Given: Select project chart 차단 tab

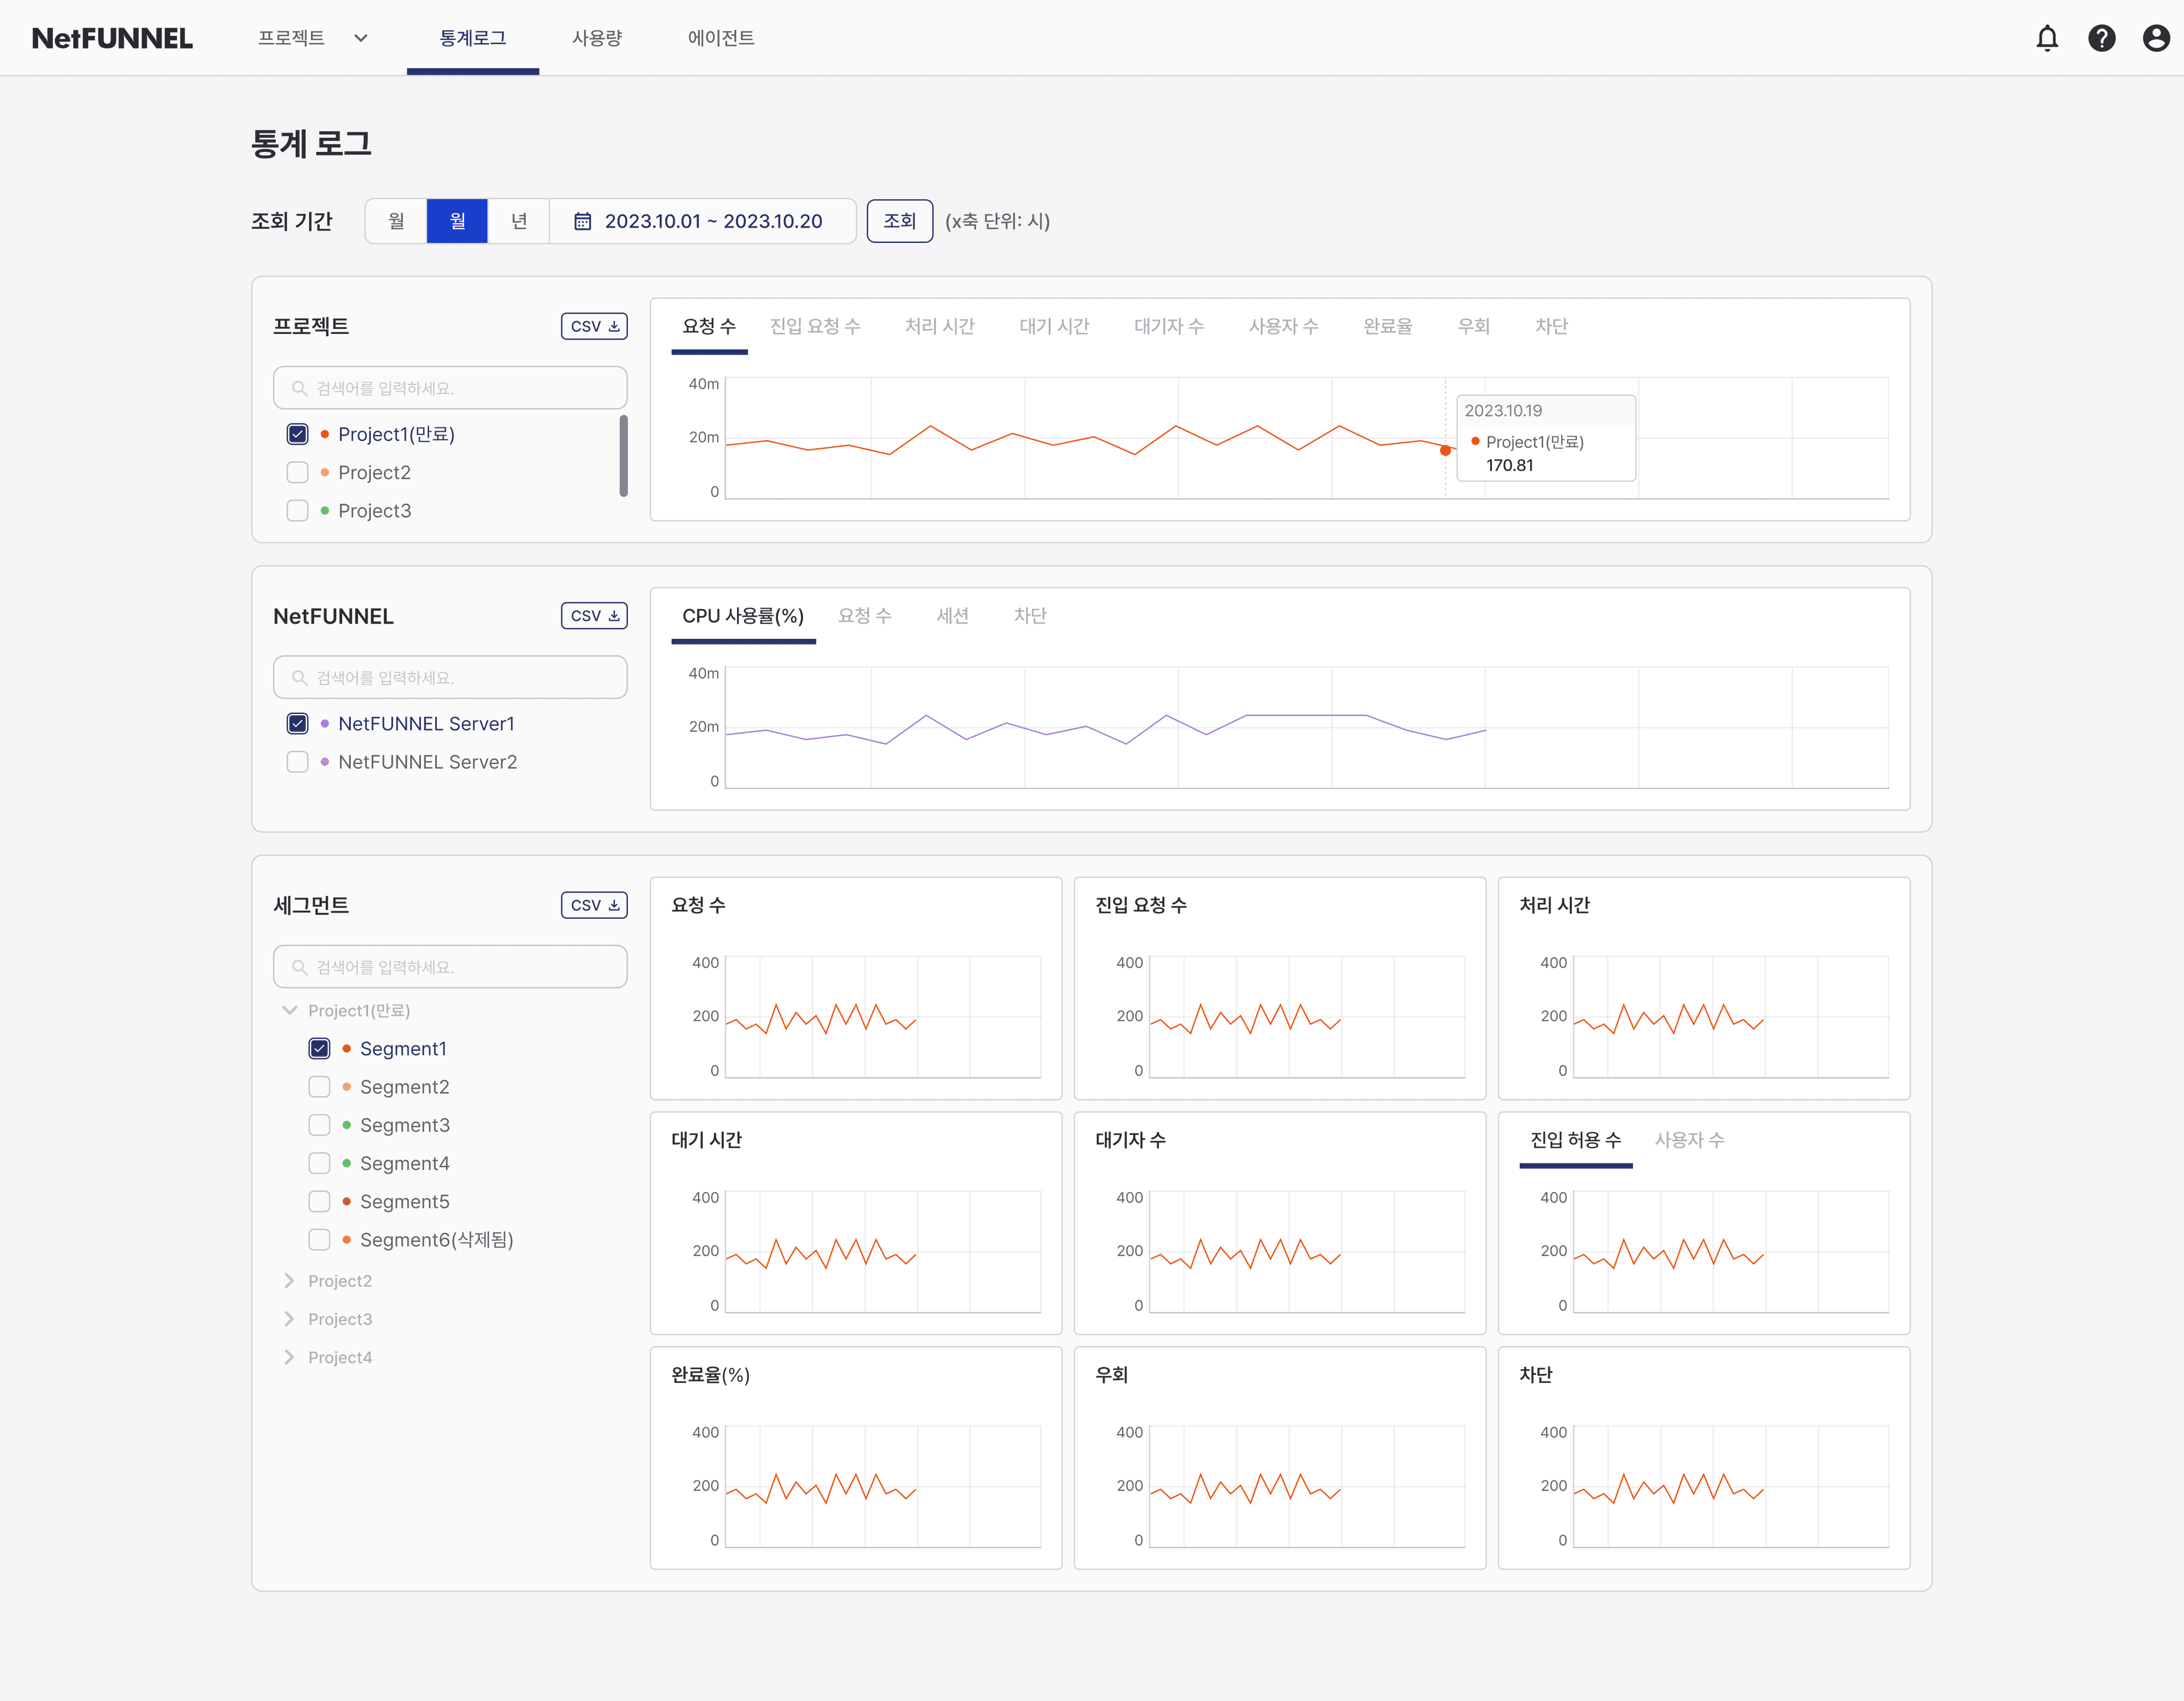Looking at the screenshot, I should click(1552, 326).
